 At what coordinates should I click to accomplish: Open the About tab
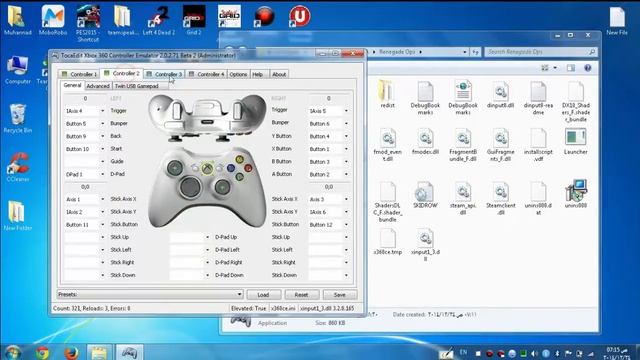click(279, 74)
